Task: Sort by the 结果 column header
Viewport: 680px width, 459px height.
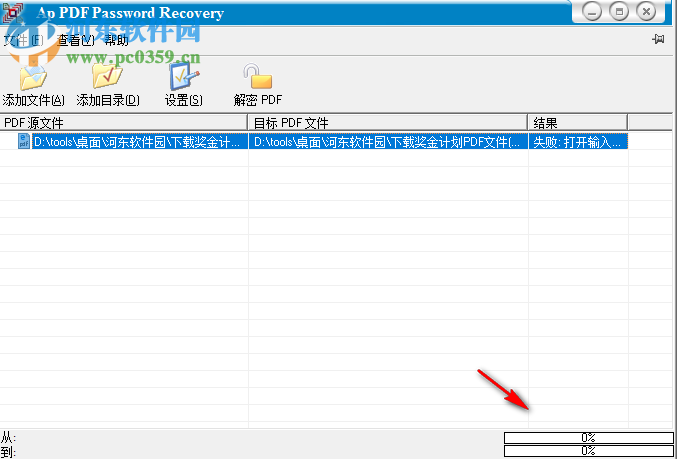Action: coord(578,123)
